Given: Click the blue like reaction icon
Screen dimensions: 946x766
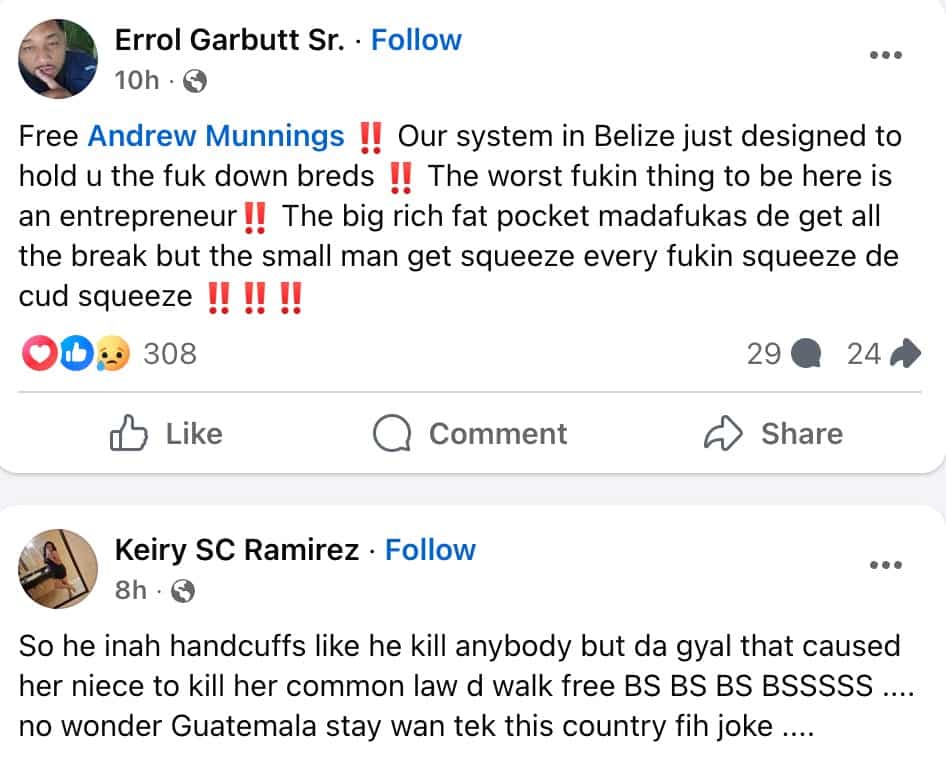Looking at the screenshot, I should click(75, 353).
